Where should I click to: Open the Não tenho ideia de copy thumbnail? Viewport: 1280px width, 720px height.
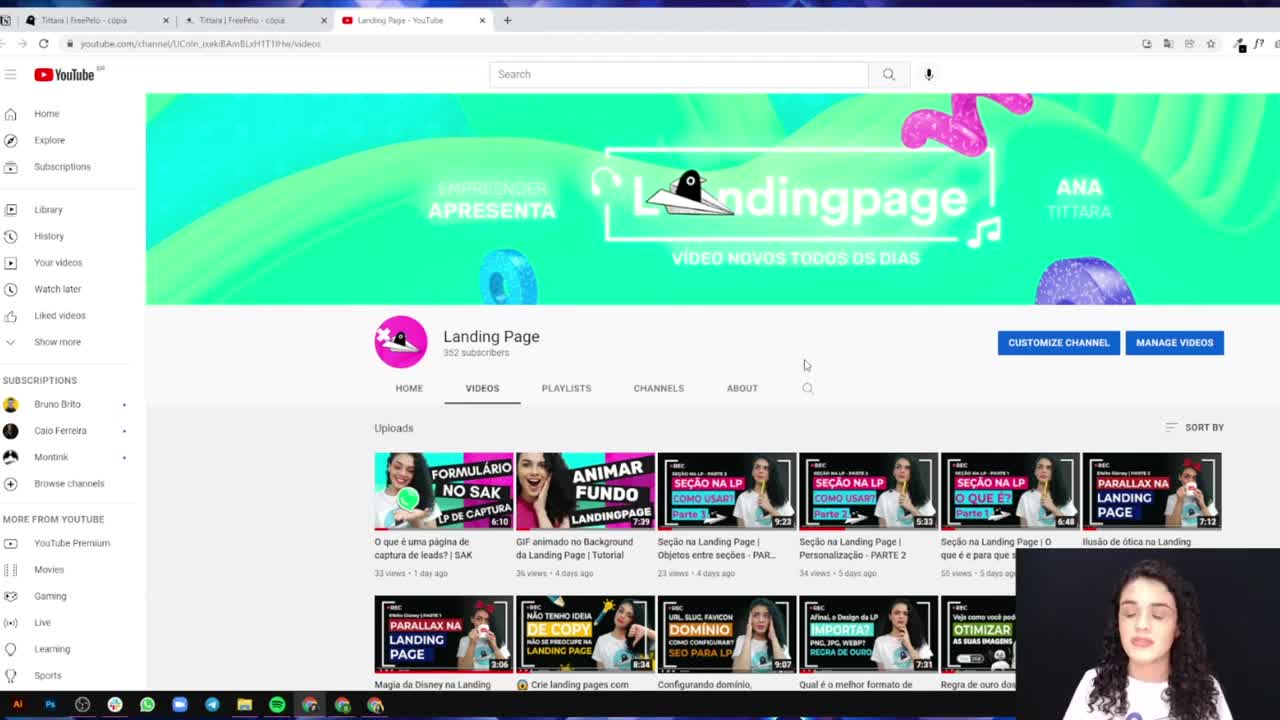point(585,634)
